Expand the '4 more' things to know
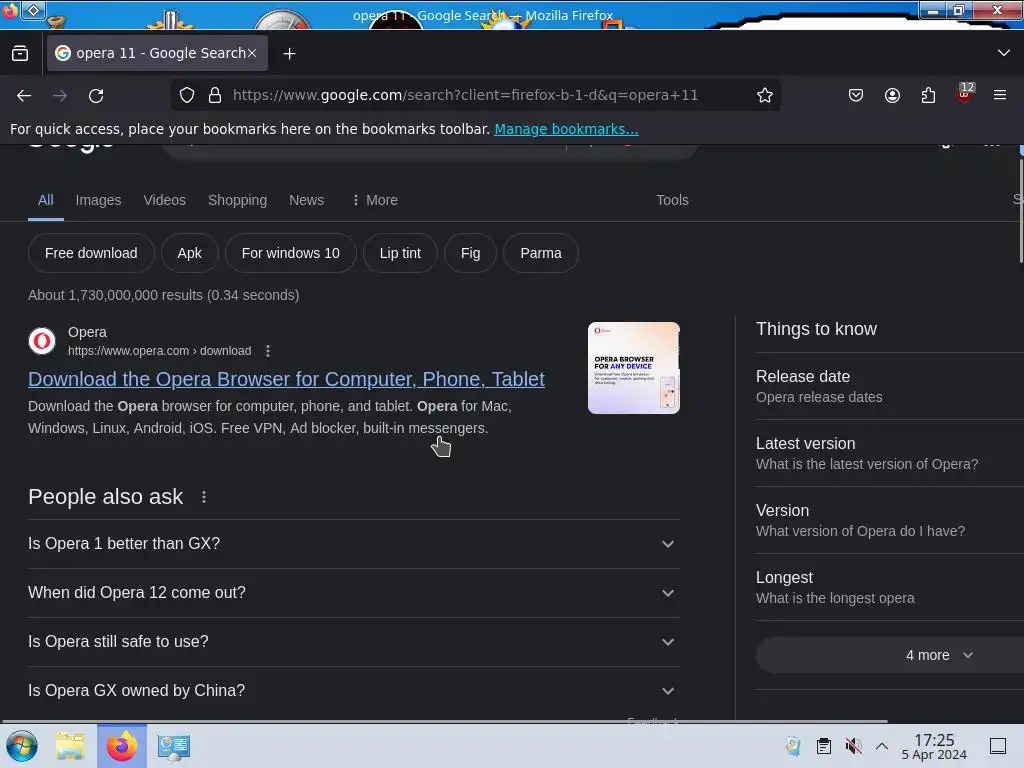 939,655
